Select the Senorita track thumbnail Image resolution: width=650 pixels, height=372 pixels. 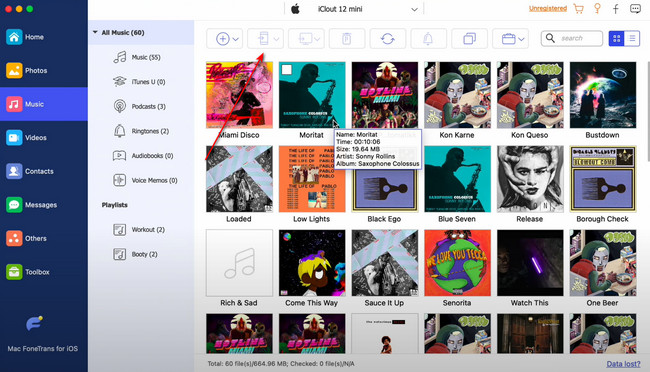pyautogui.click(x=457, y=263)
